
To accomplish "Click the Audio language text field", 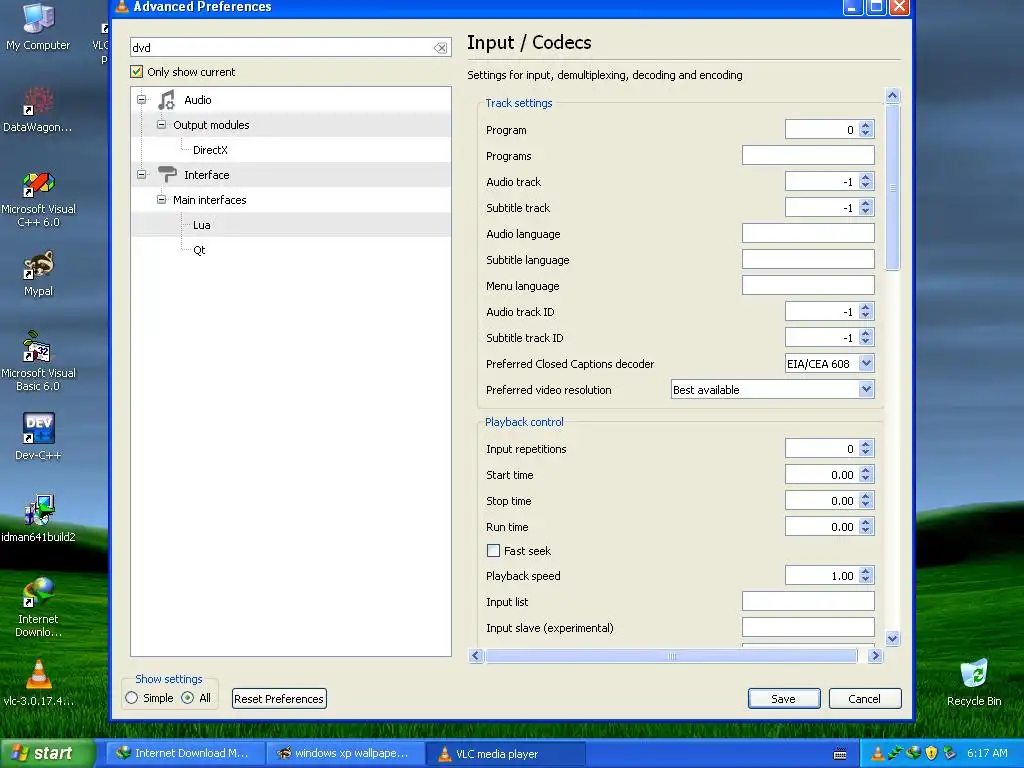I will 808,233.
